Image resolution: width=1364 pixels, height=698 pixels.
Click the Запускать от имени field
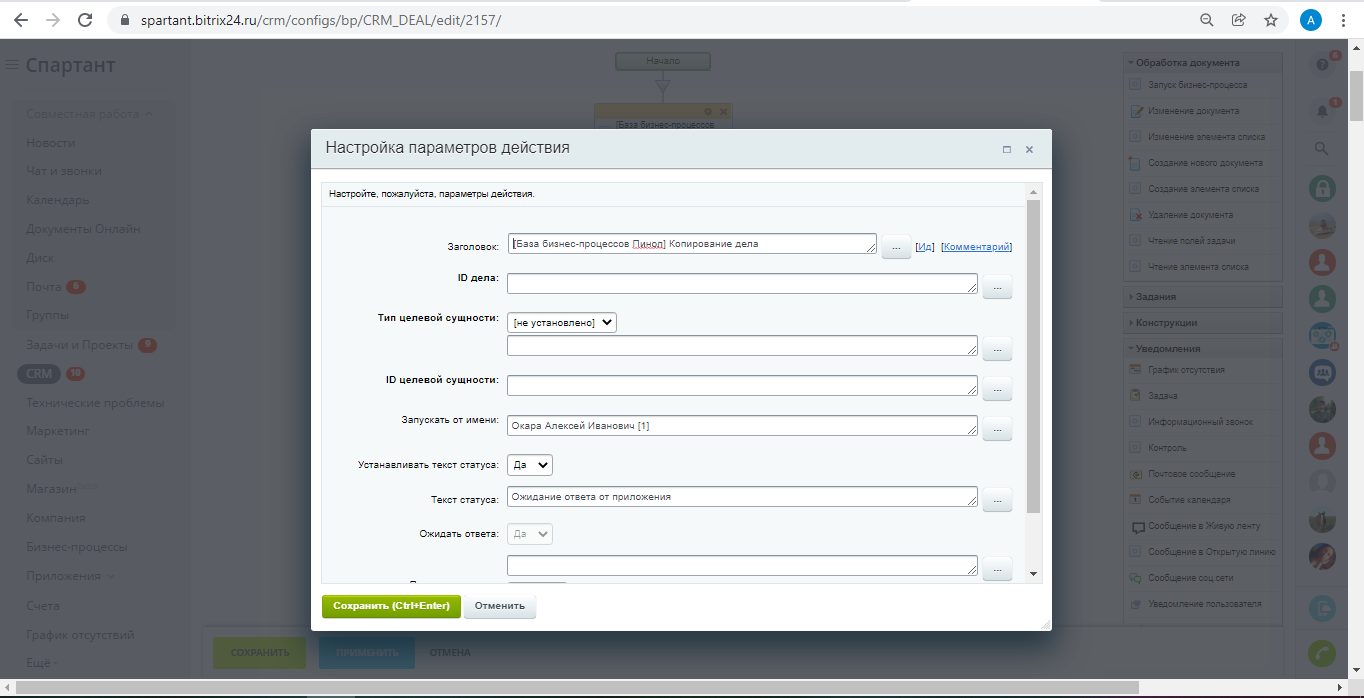coord(743,426)
